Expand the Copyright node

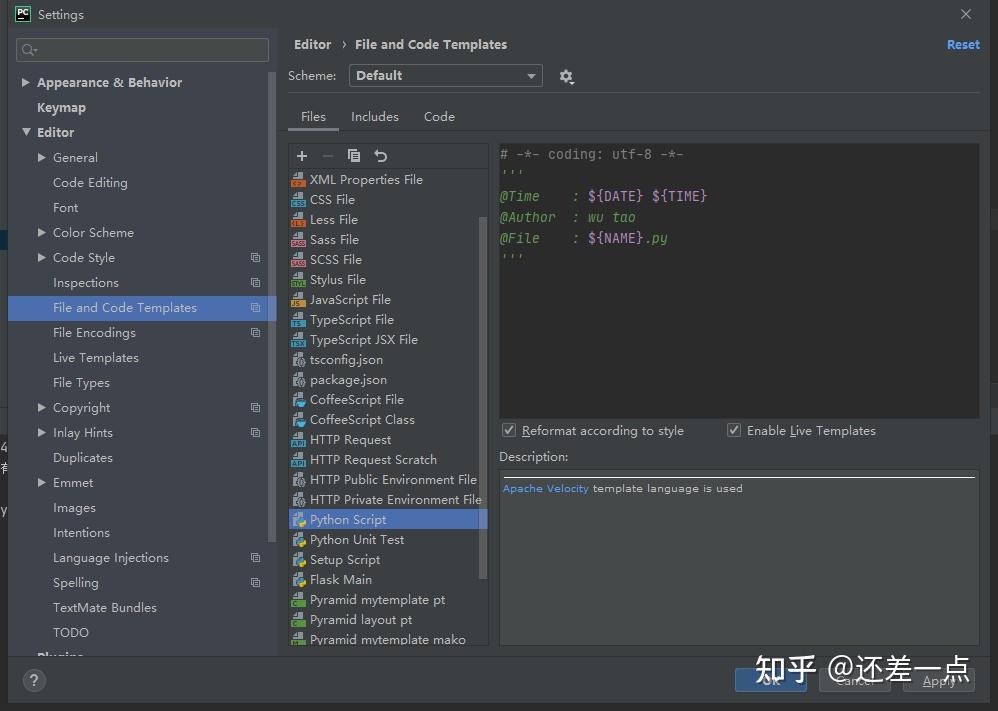(x=41, y=407)
